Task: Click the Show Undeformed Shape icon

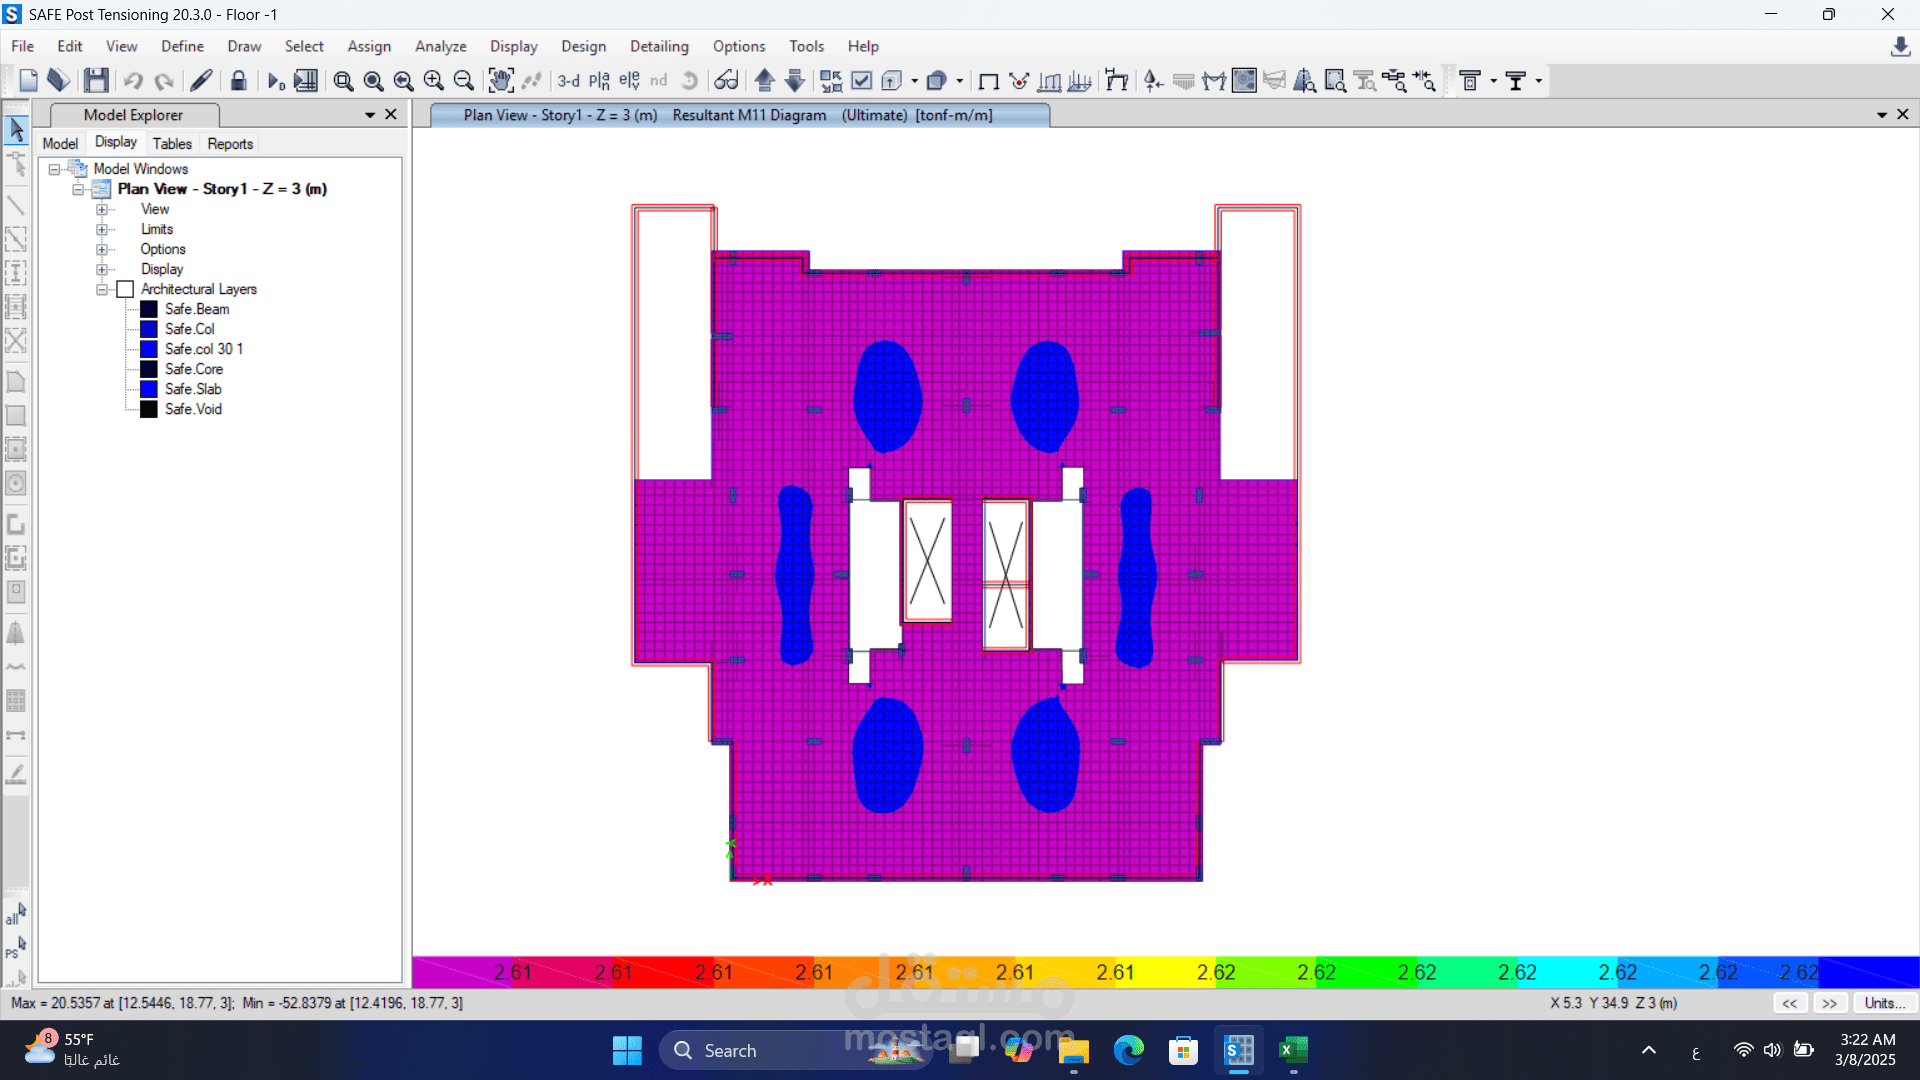Action: tap(989, 81)
